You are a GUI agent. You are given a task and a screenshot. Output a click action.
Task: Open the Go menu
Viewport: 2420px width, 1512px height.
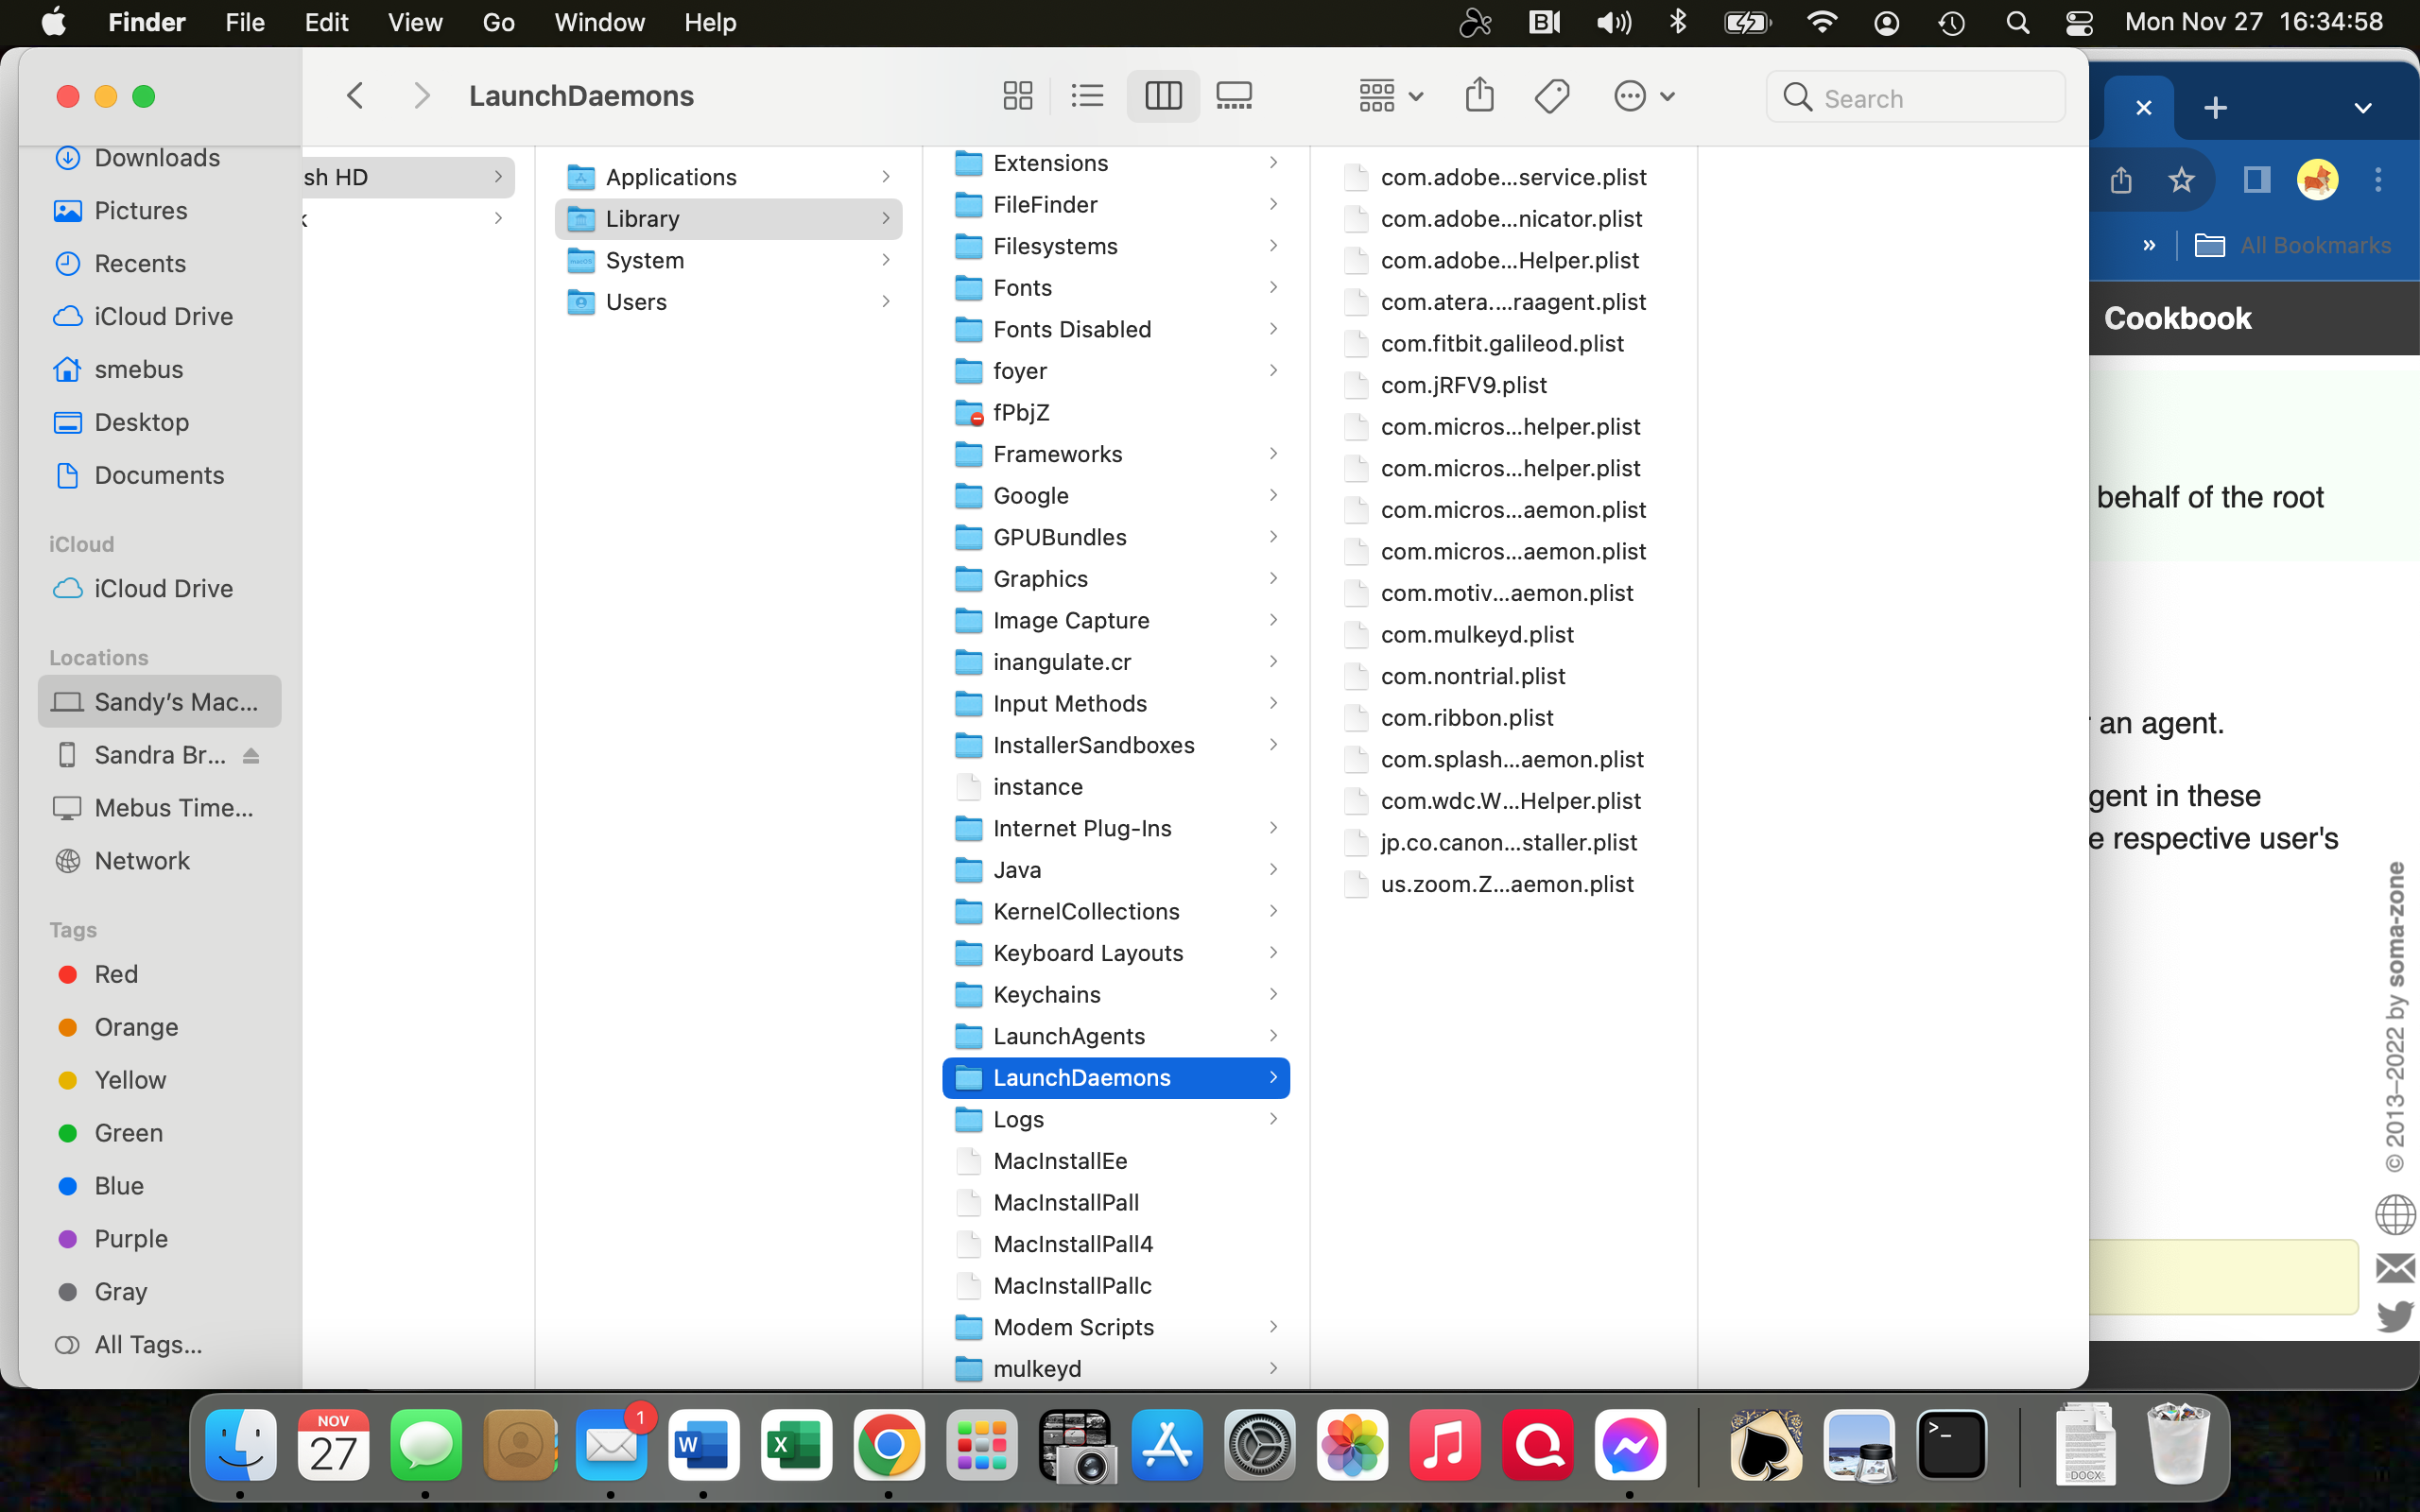[x=498, y=22]
